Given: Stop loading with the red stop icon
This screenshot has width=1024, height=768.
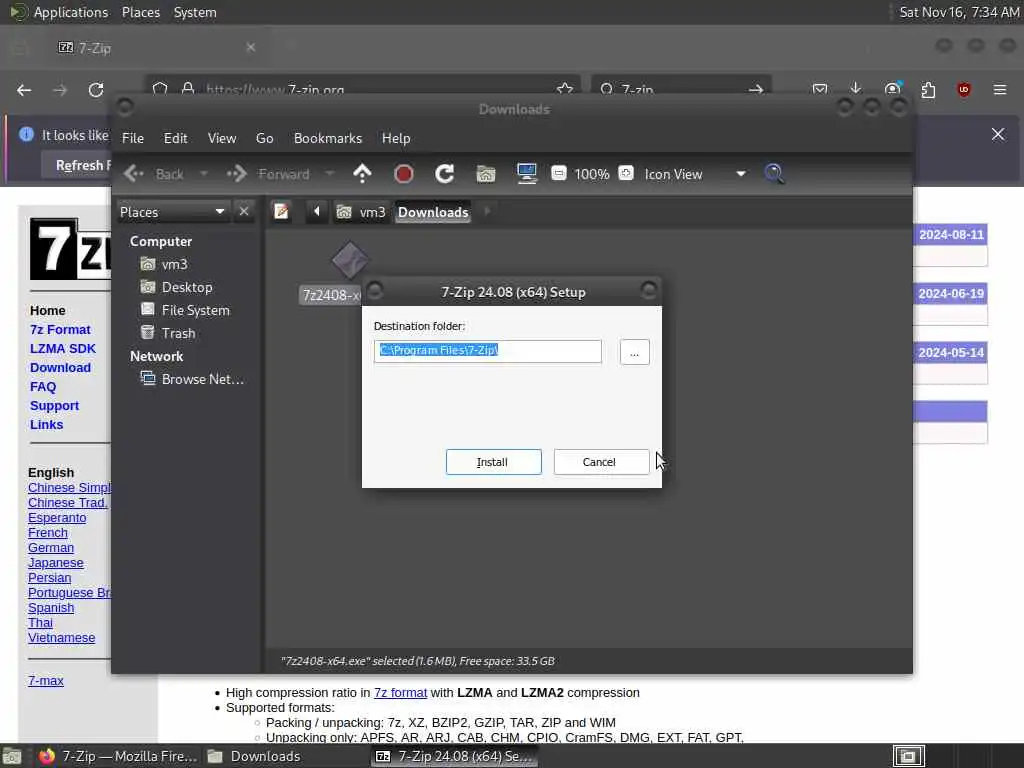Looking at the screenshot, I should pos(404,174).
